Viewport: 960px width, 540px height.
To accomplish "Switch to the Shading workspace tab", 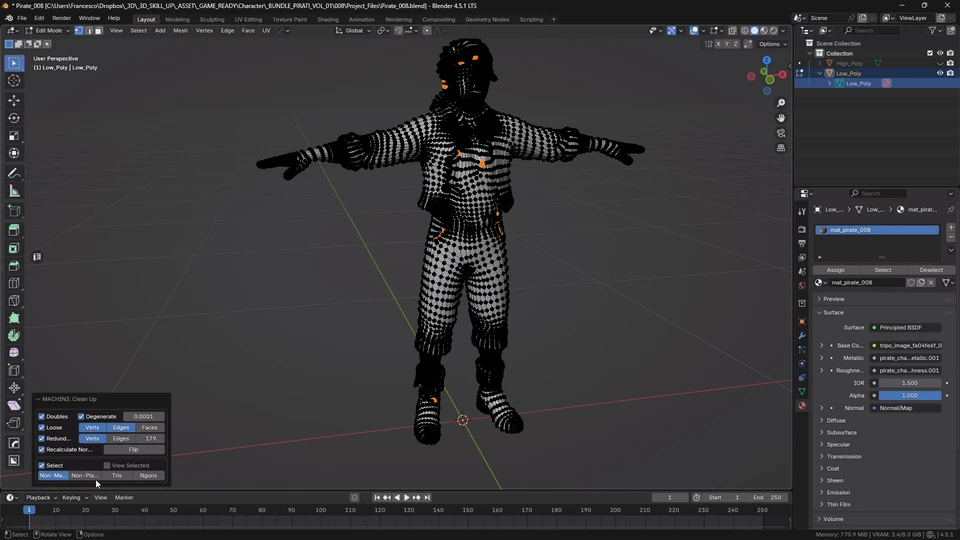I will pos(328,19).
